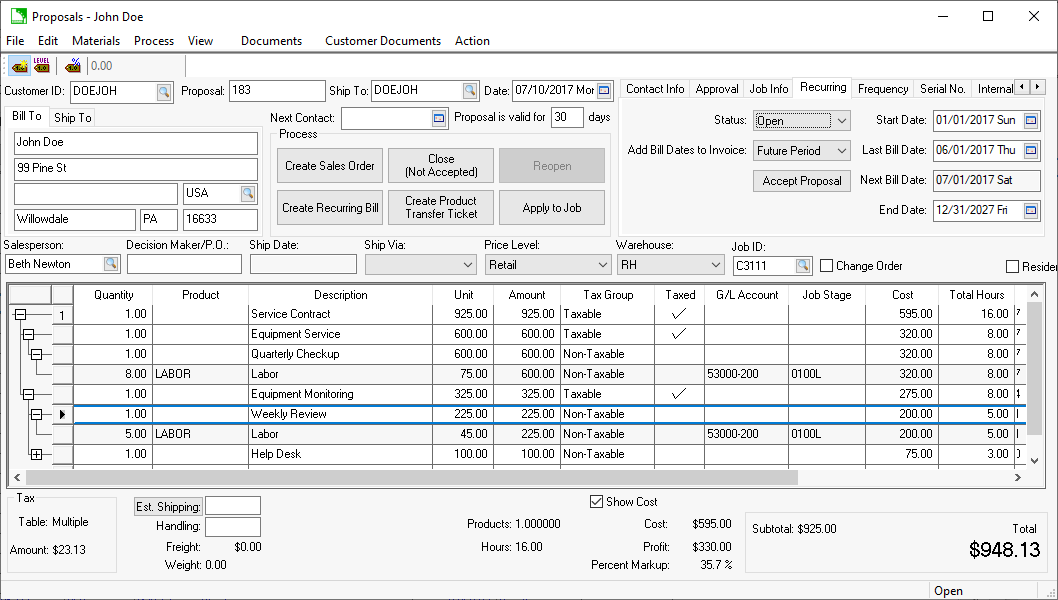Toggle the Taxed checkmark for Equipment Monitoring
This screenshot has width=1058, height=600.
point(679,394)
